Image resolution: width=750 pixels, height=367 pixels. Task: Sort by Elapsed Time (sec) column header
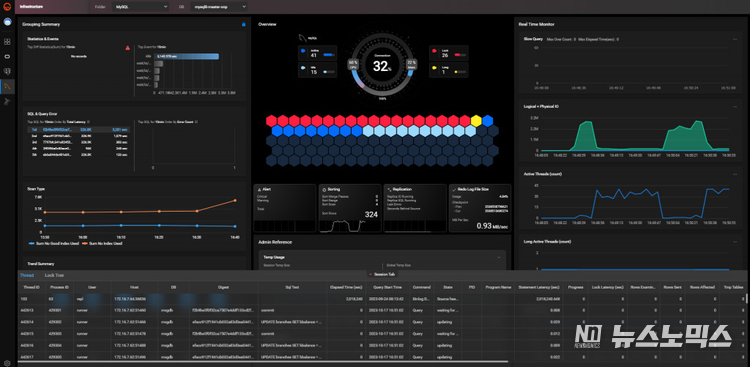346,287
